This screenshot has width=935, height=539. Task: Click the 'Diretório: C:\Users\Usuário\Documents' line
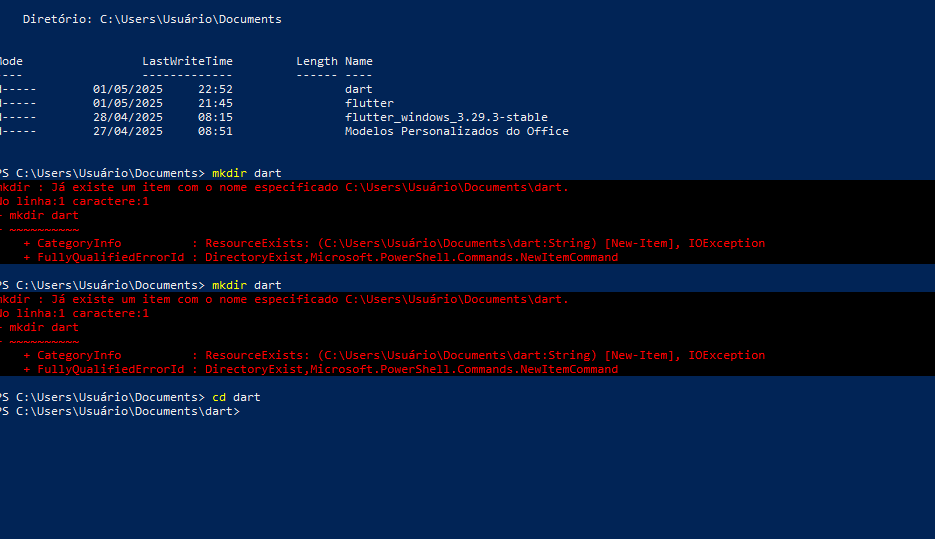pos(152,19)
